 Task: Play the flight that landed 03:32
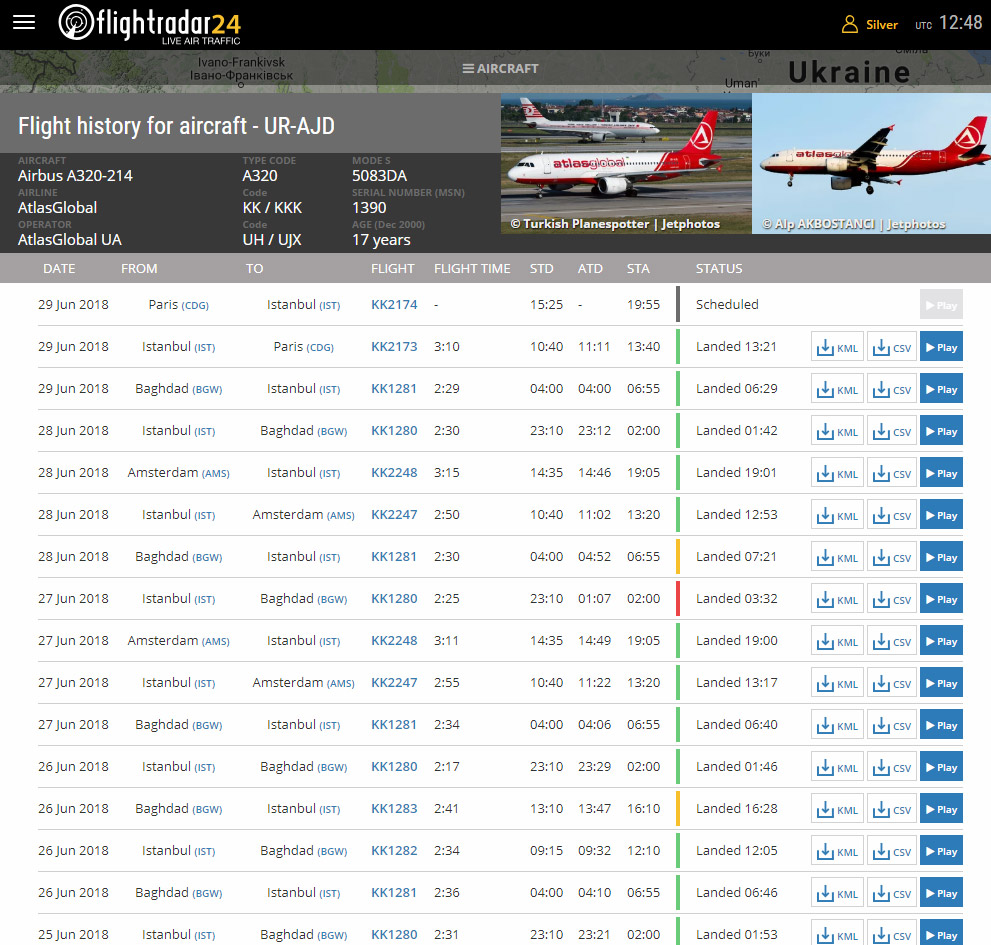[941, 599]
